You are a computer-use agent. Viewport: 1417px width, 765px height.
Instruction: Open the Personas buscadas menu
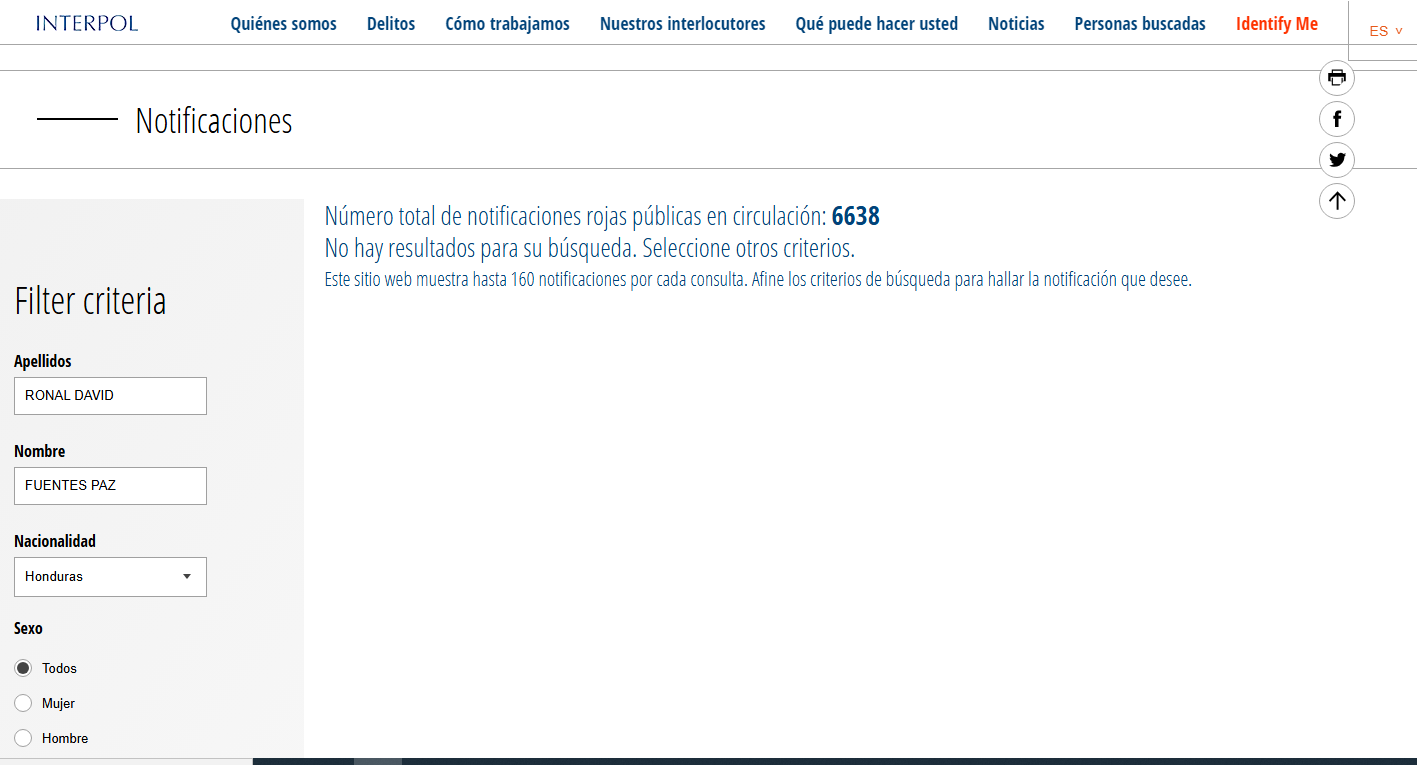(1140, 24)
